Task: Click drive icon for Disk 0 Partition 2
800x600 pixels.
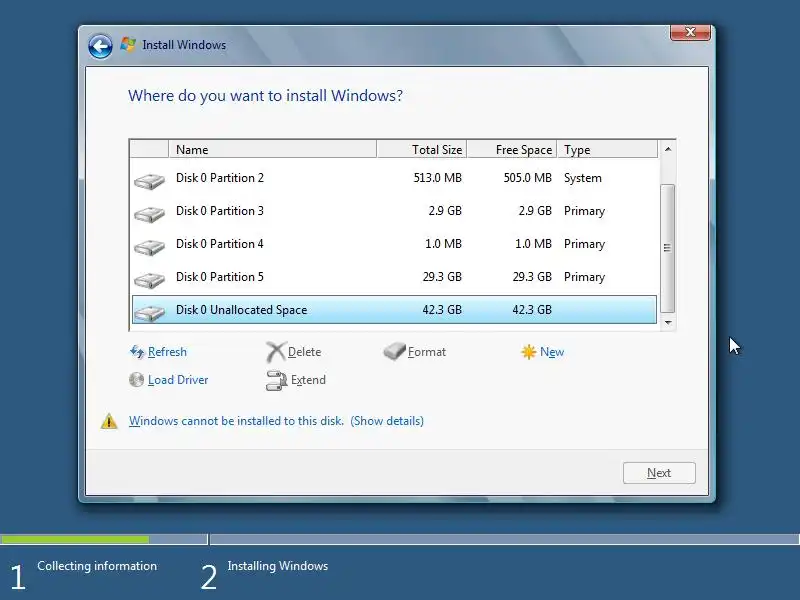Action: (149, 181)
